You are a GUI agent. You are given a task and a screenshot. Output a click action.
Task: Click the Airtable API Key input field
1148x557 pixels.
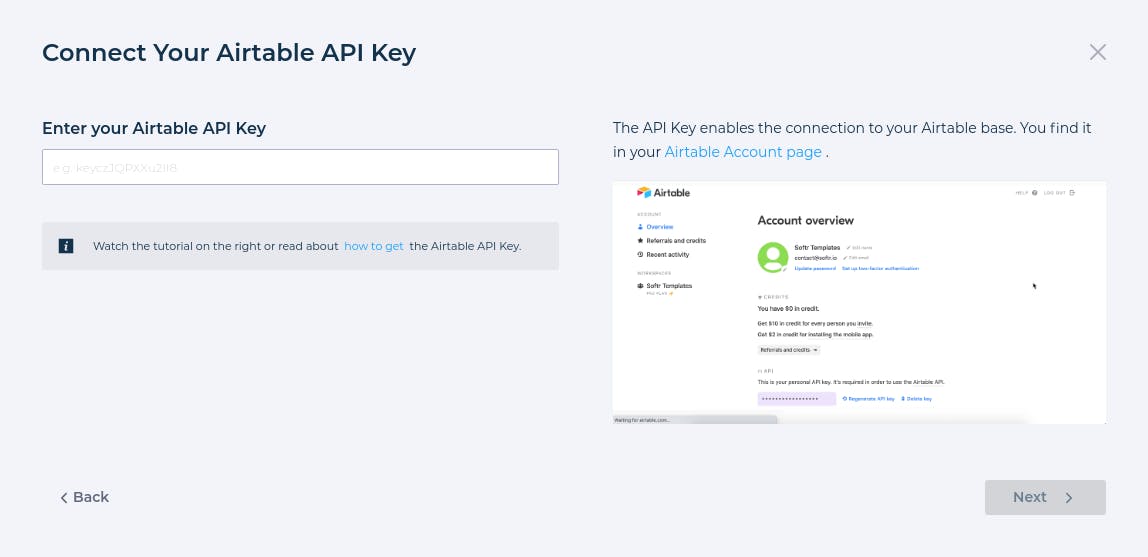click(300, 167)
